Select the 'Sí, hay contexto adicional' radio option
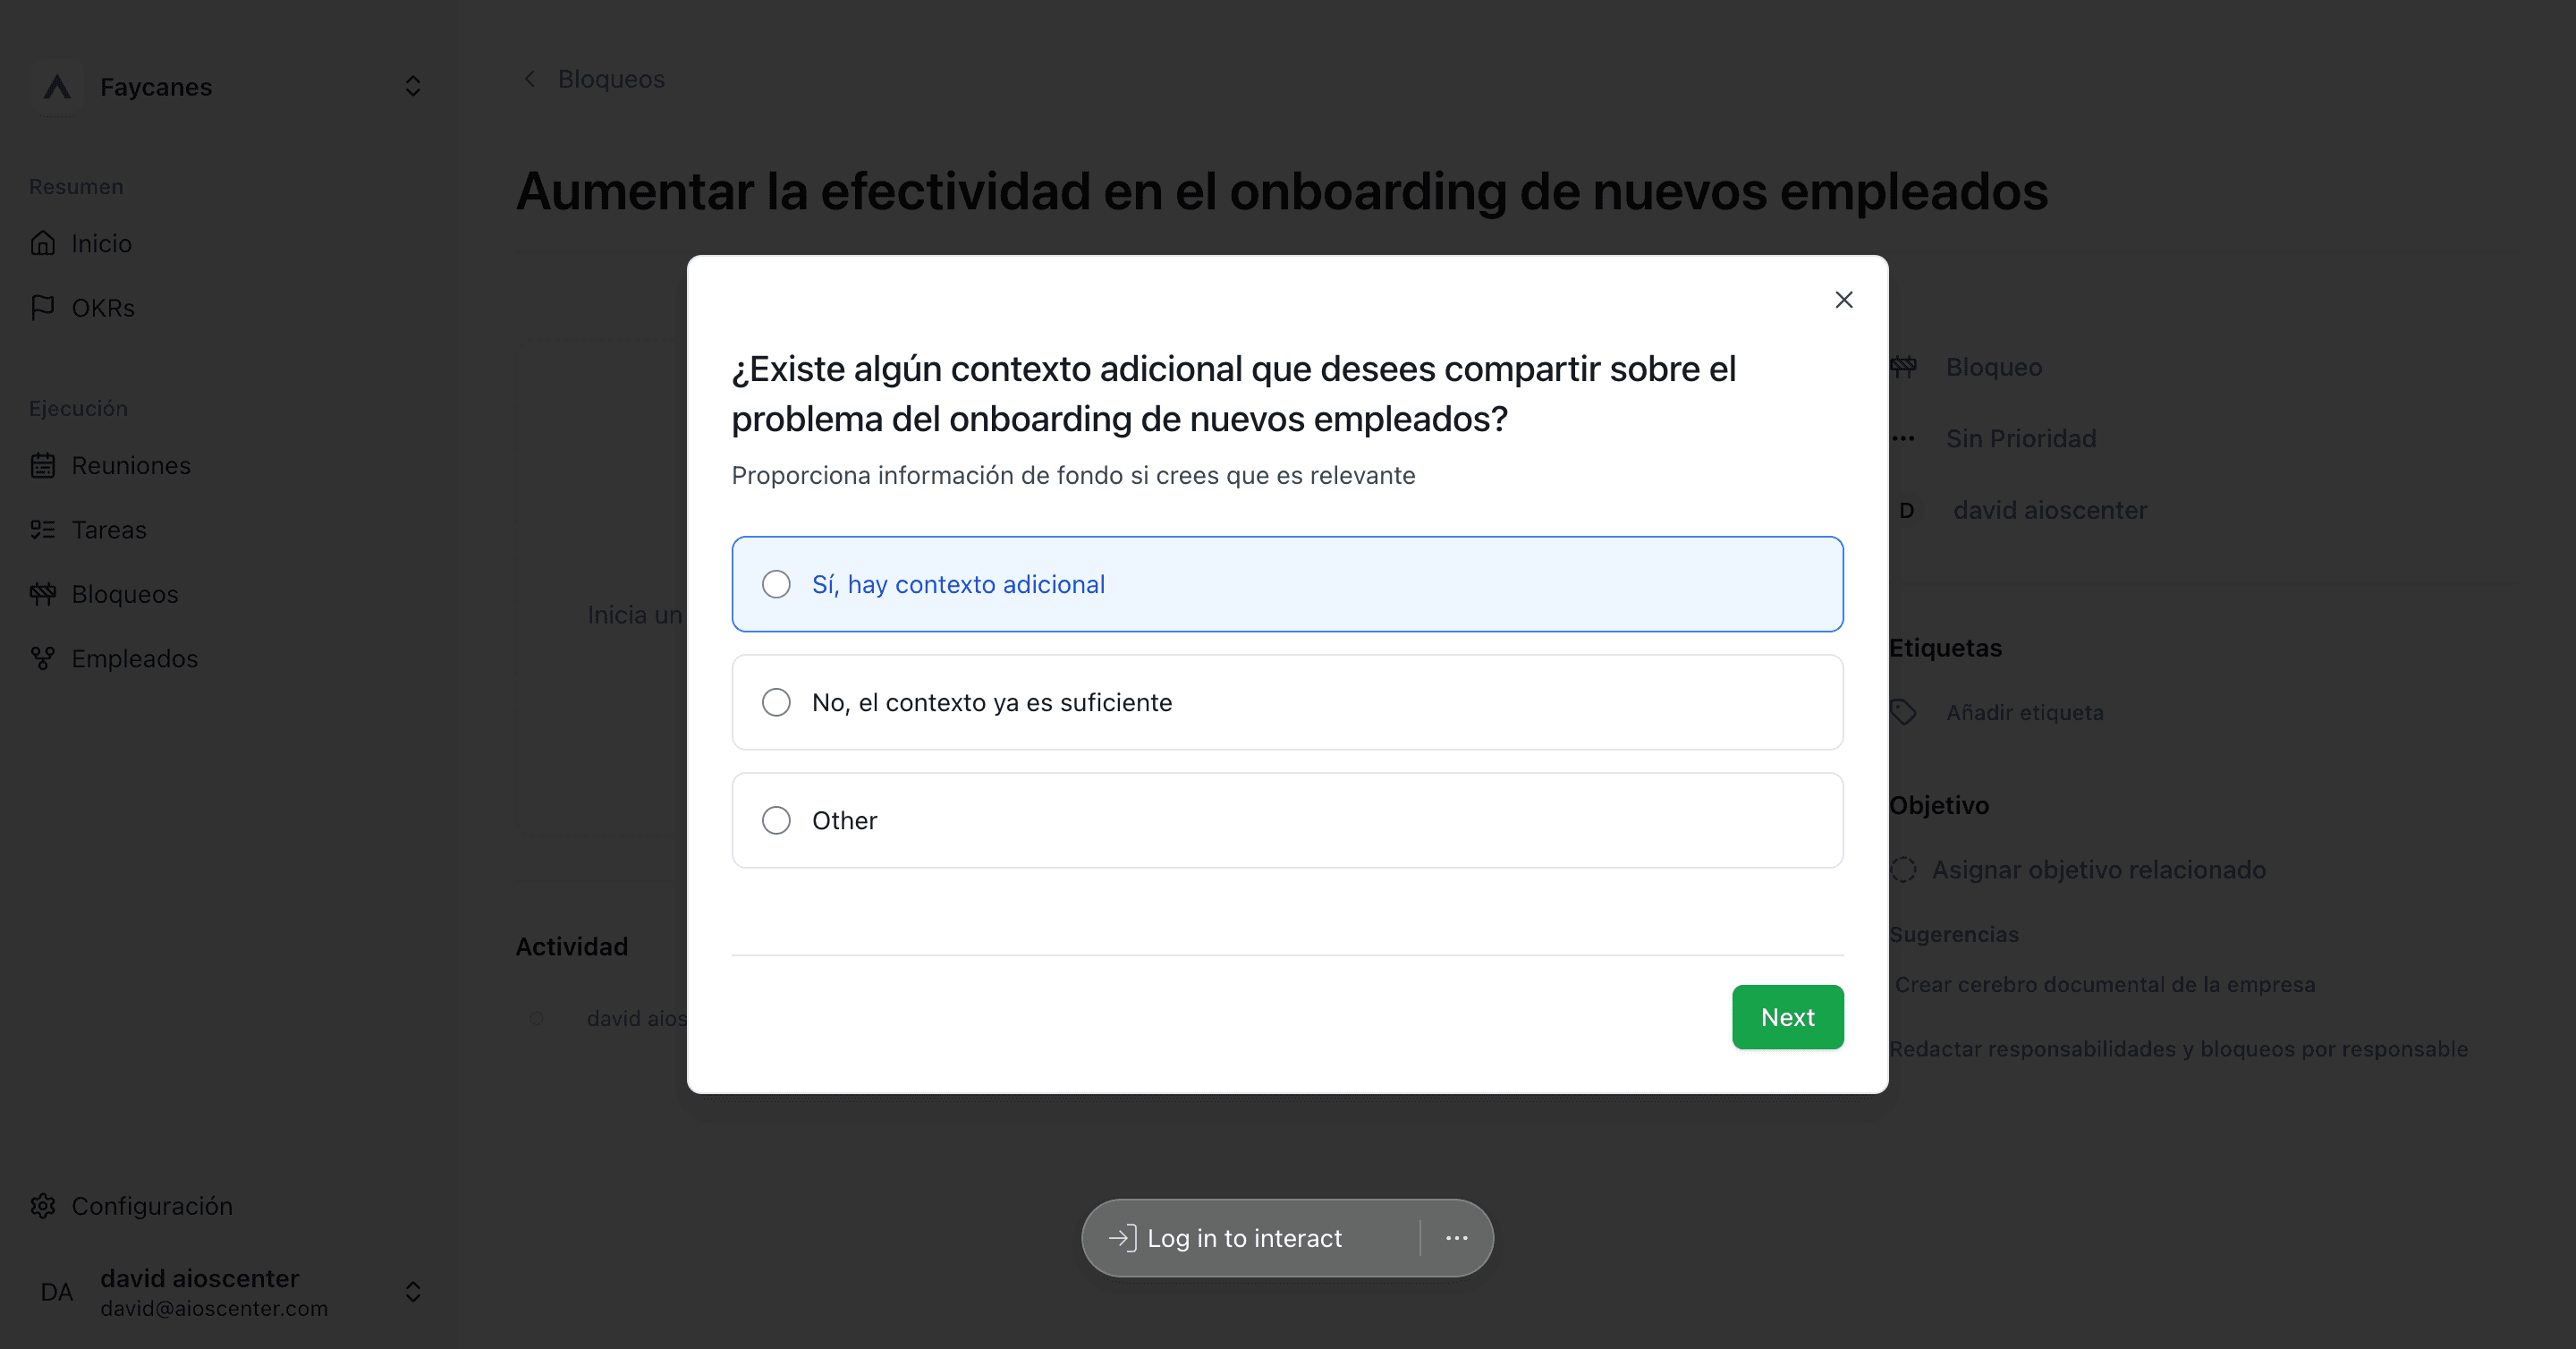 click(x=1287, y=584)
